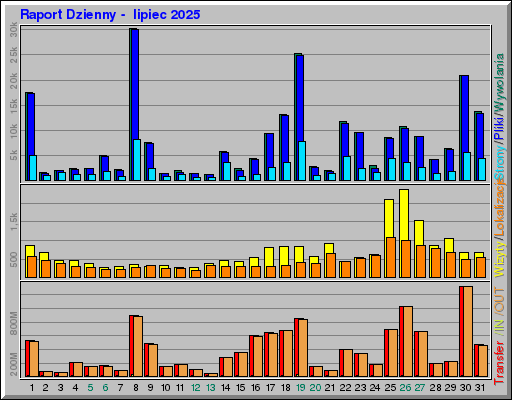Click the '15k' y-axis label
This screenshot has width=512, height=400.
[x=13, y=106]
